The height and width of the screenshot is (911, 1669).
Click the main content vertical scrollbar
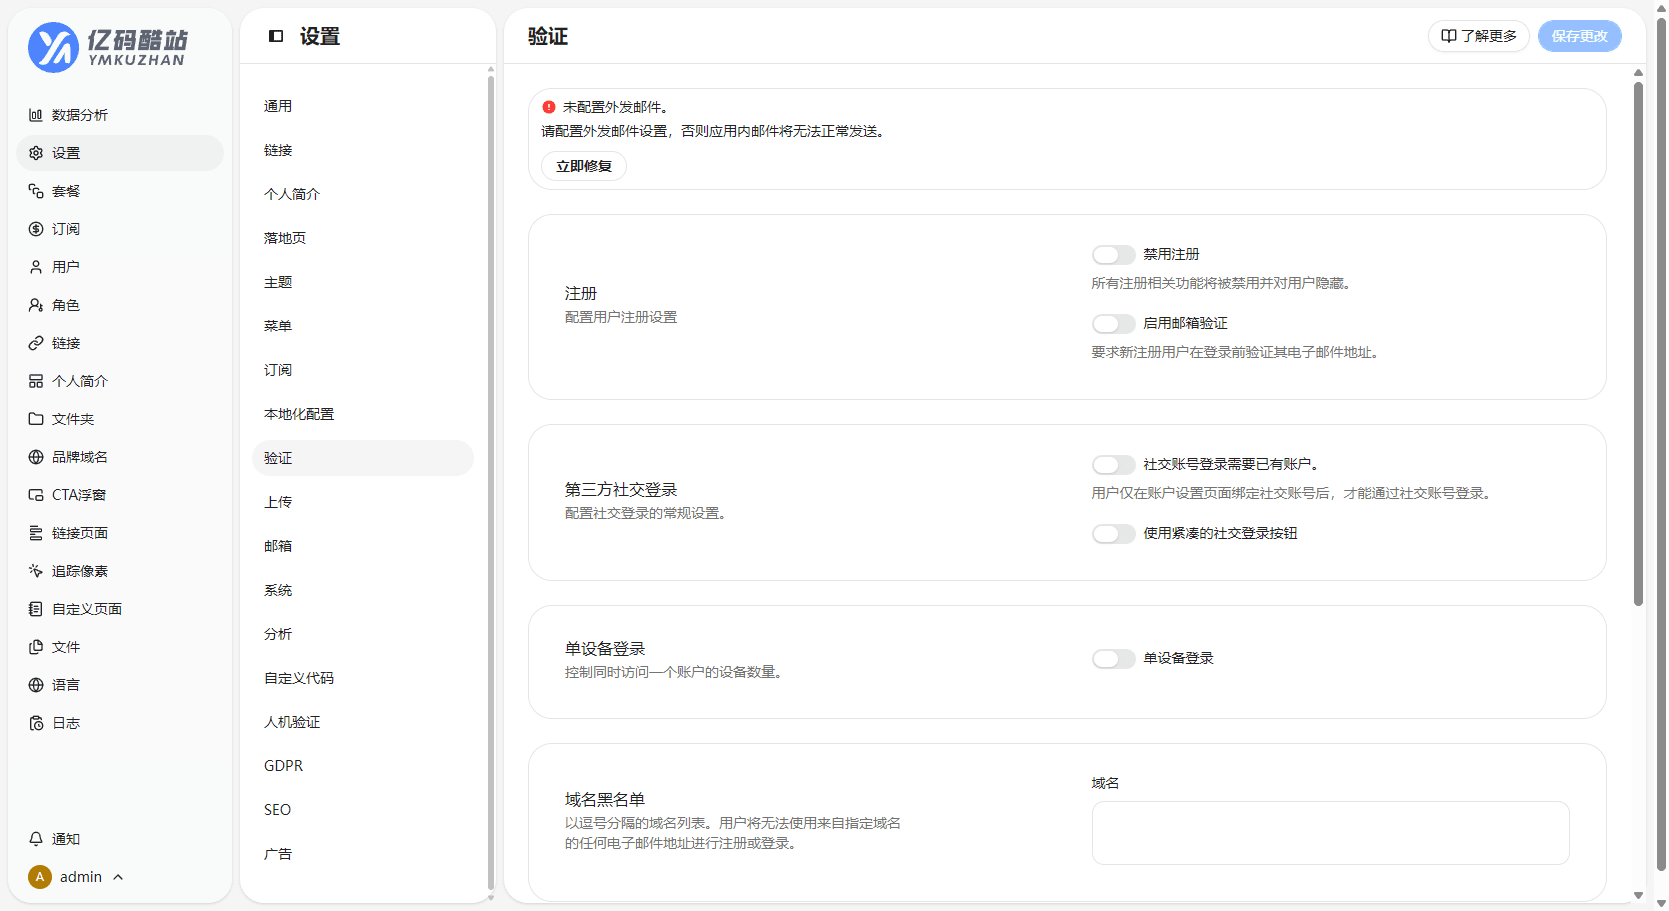click(x=1638, y=343)
